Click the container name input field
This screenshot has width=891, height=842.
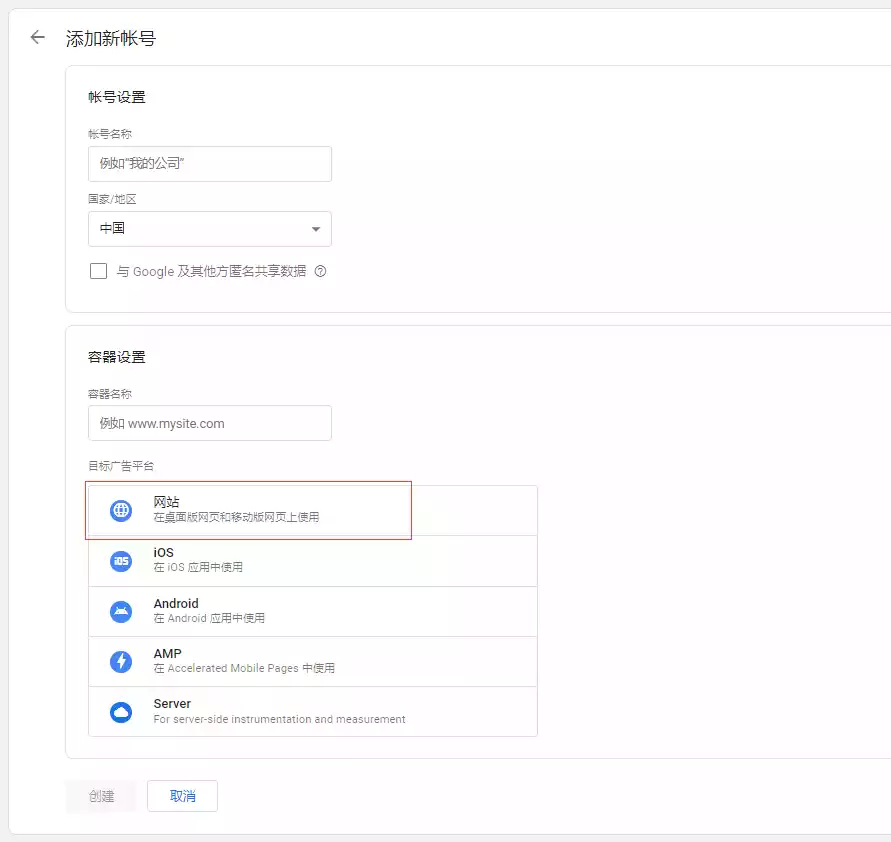[x=210, y=423]
